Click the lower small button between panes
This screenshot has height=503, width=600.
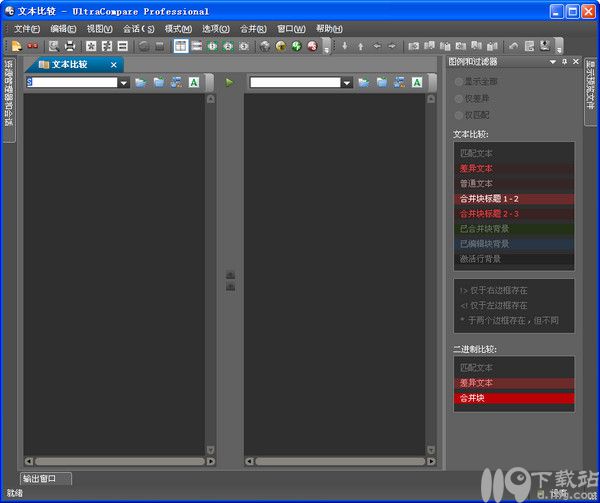(x=230, y=286)
